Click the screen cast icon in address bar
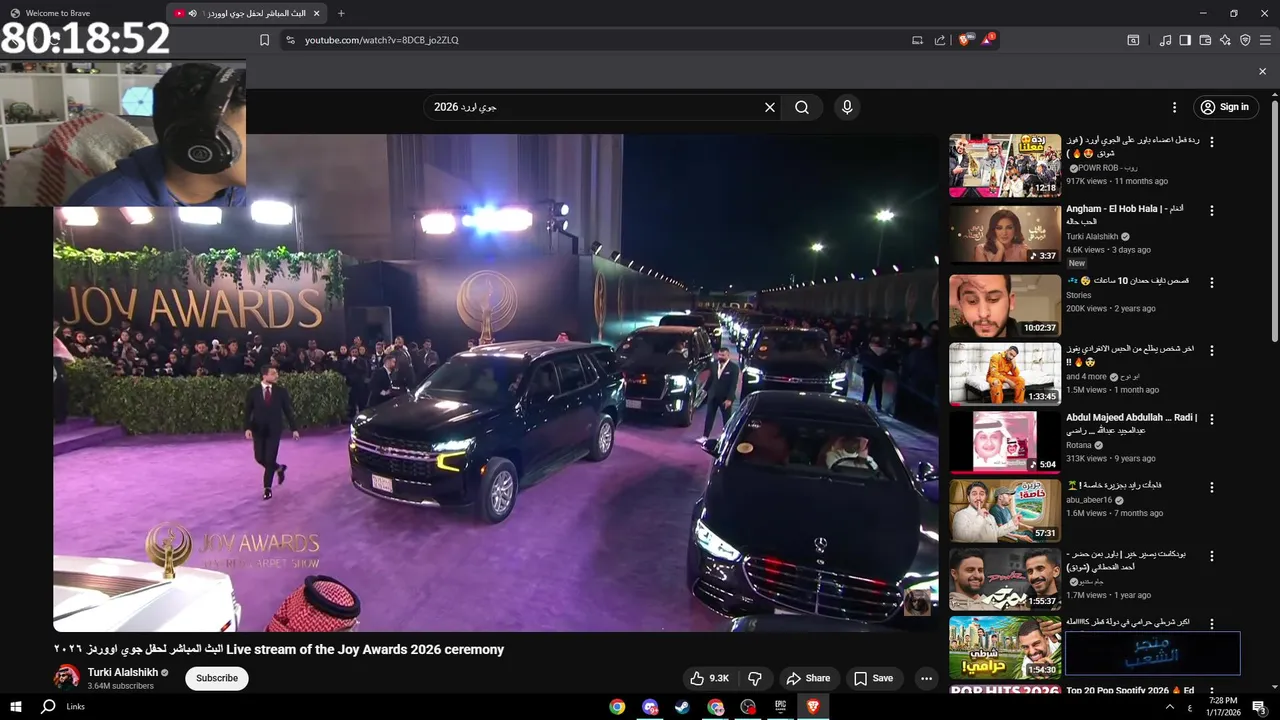This screenshot has width=1280, height=720. (917, 40)
